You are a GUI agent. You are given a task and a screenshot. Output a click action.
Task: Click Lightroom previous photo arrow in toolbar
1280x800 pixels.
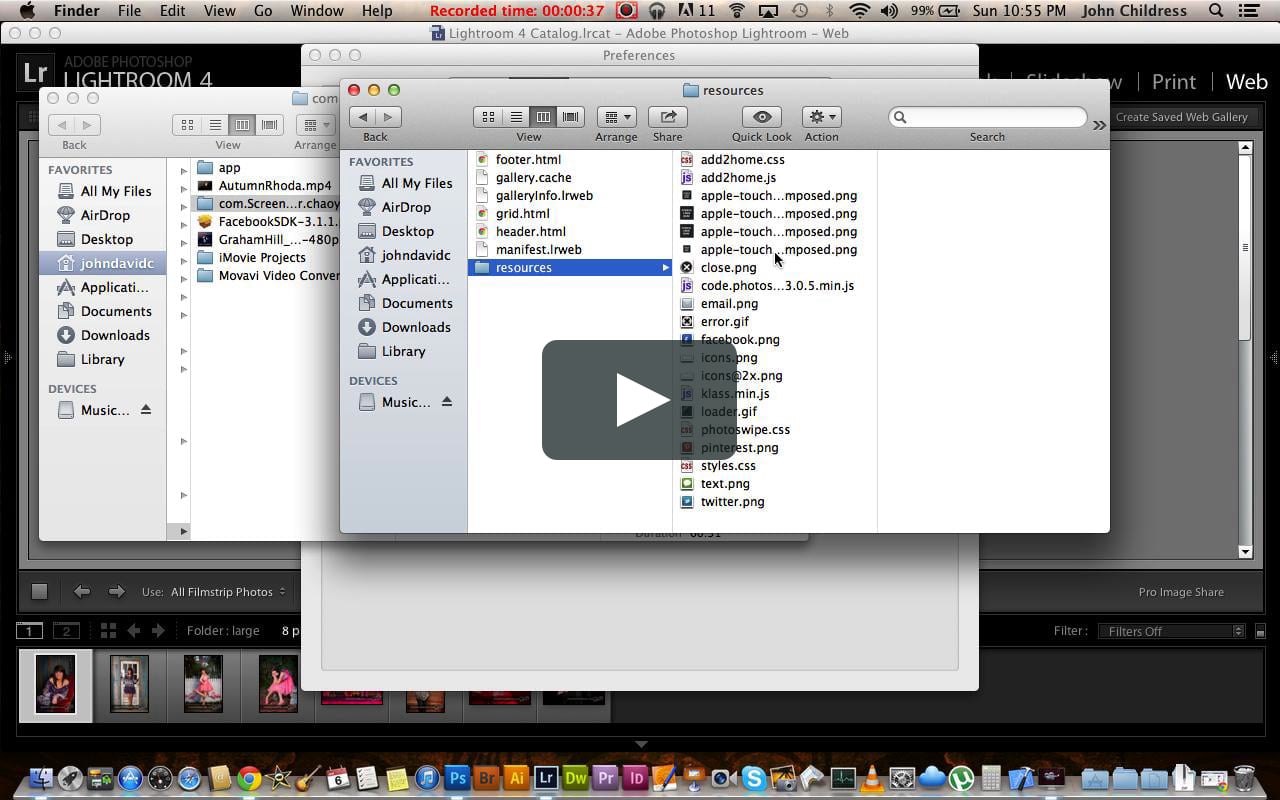point(82,592)
